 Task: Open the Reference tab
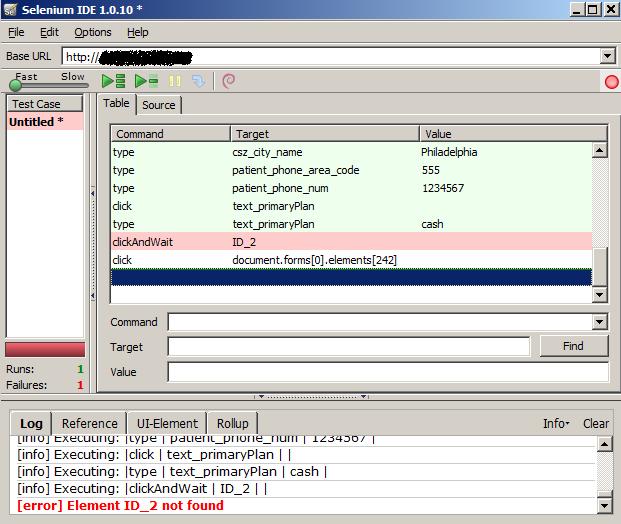coord(90,423)
